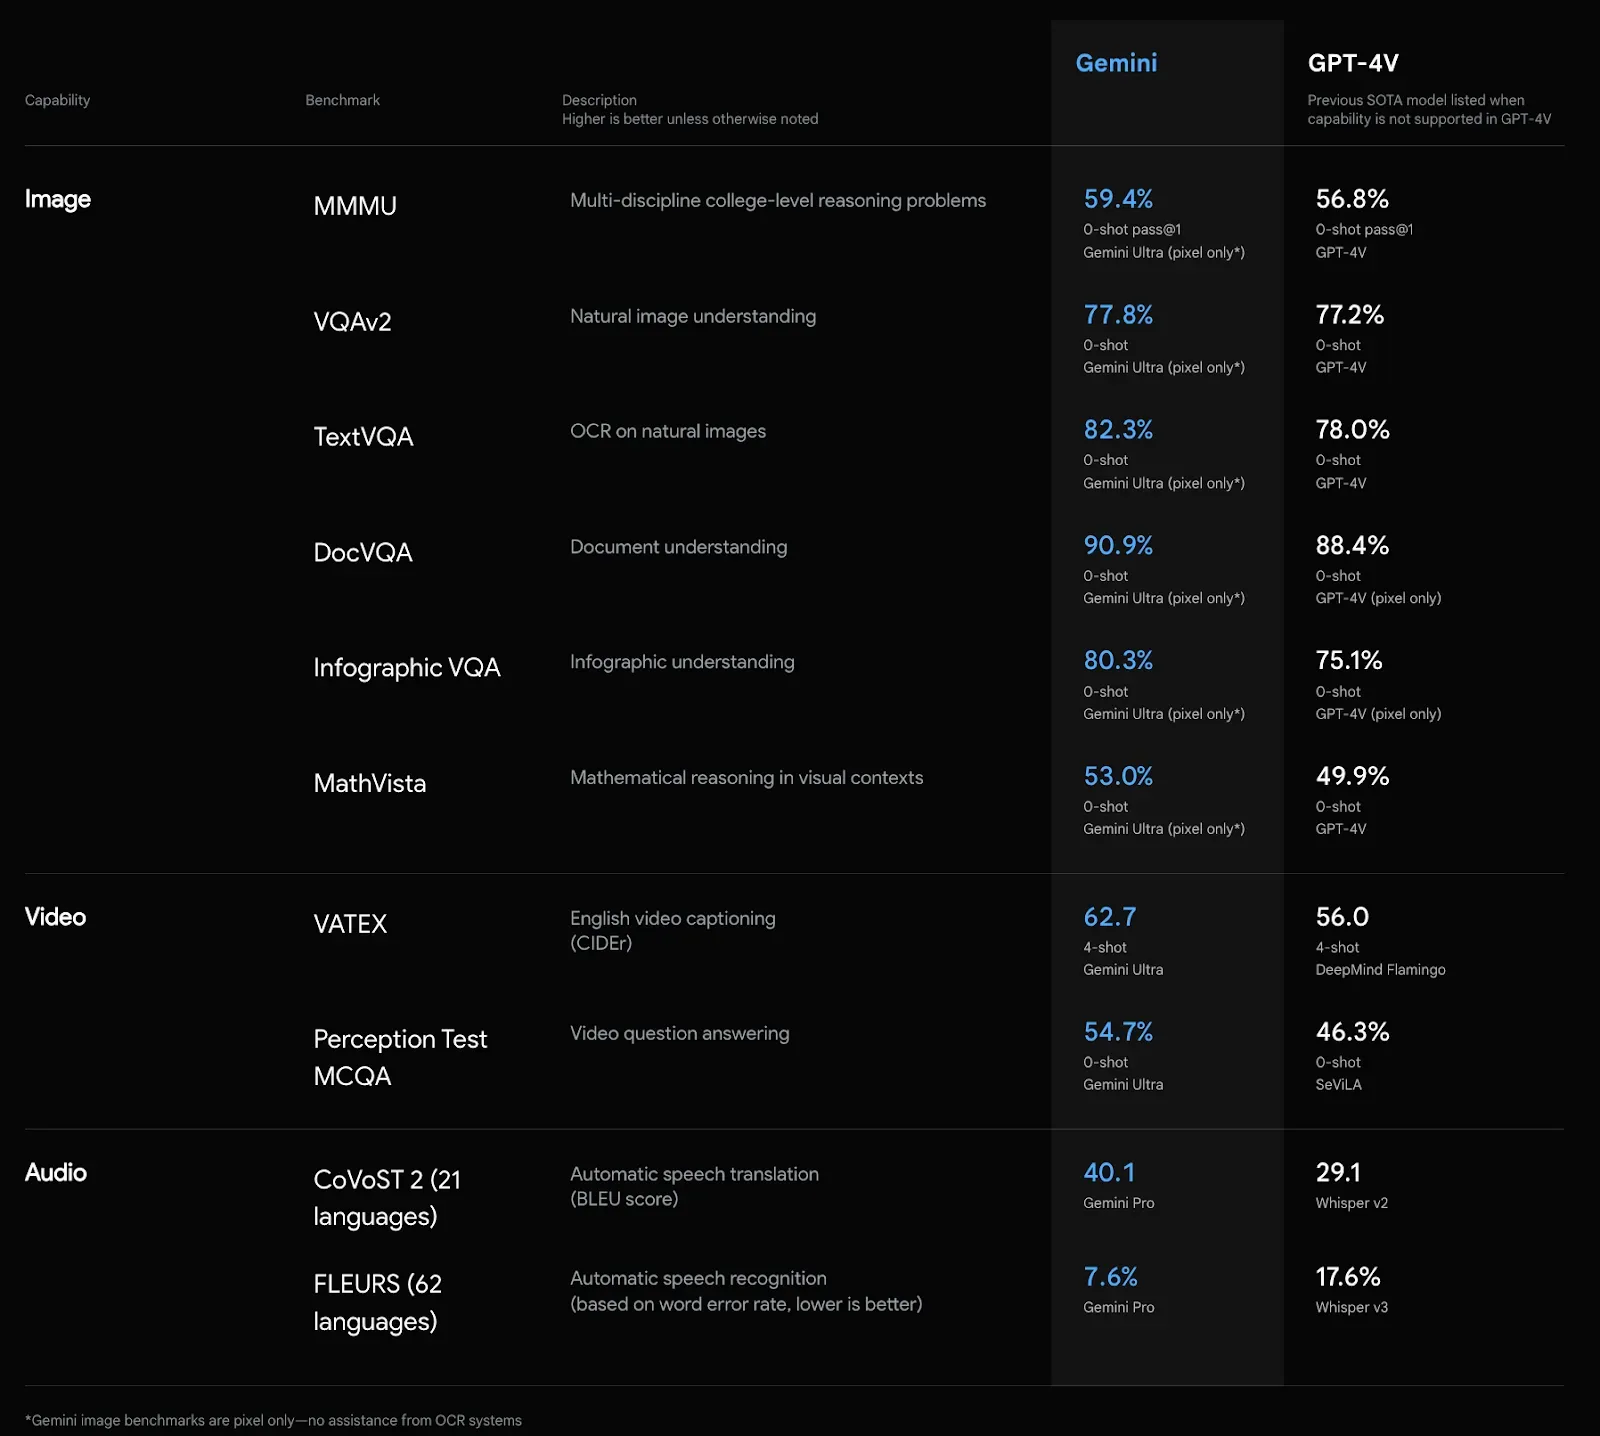
Task: Click 'Gemini Pro' under the 40.1 score
Action: coord(1118,1203)
